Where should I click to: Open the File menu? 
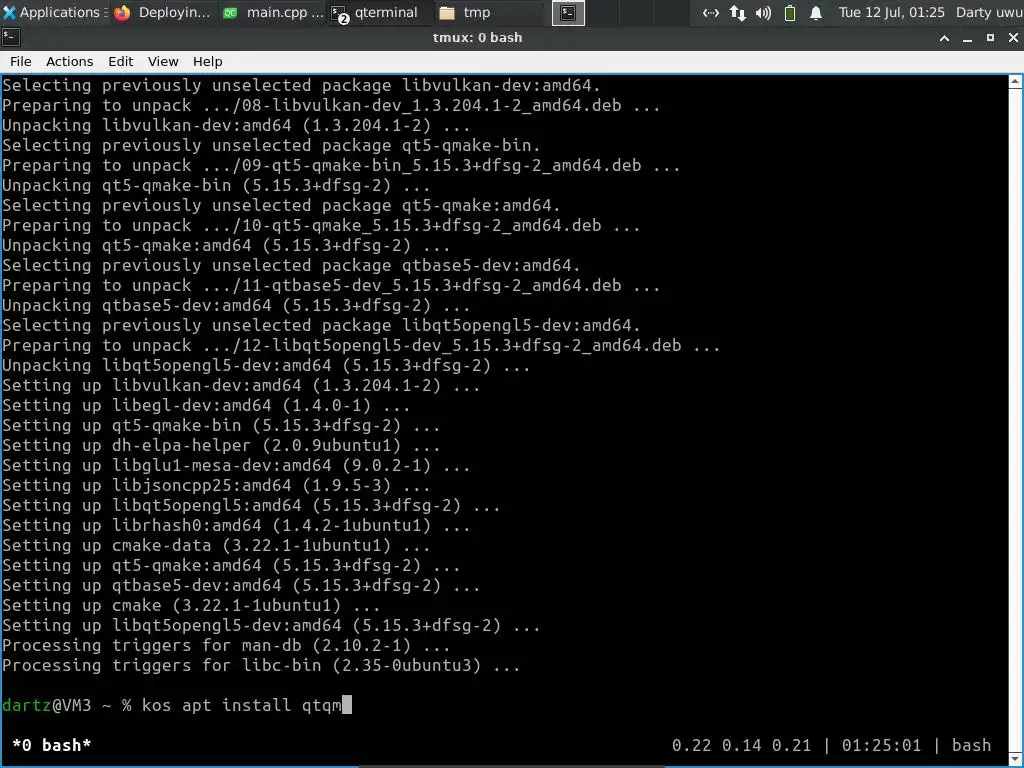click(x=21, y=61)
